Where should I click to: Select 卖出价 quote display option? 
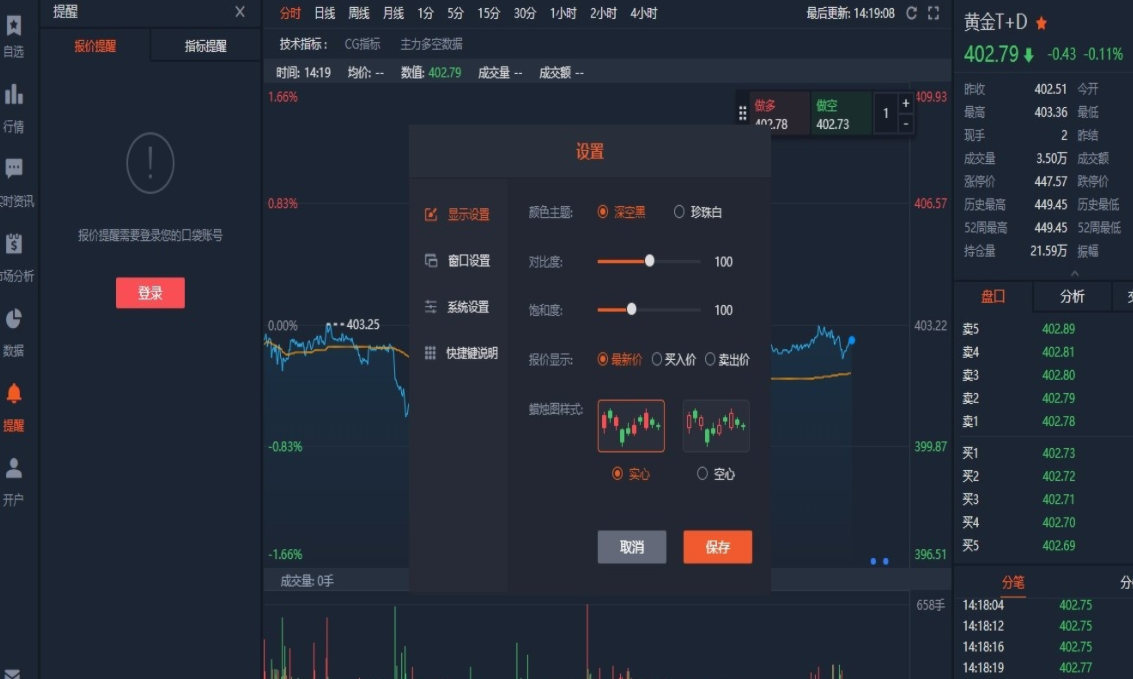pos(727,360)
